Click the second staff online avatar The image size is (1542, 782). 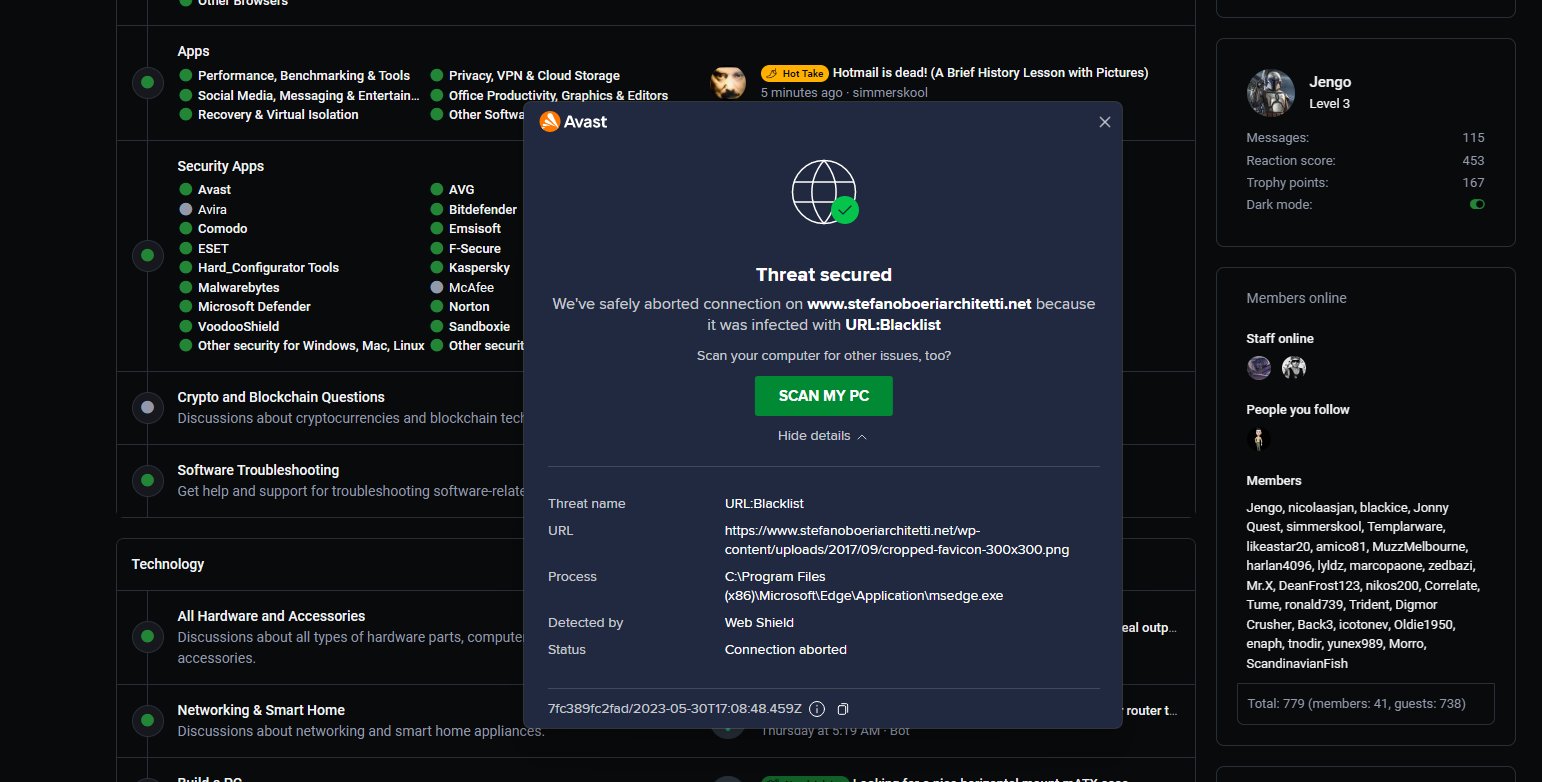click(1294, 367)
